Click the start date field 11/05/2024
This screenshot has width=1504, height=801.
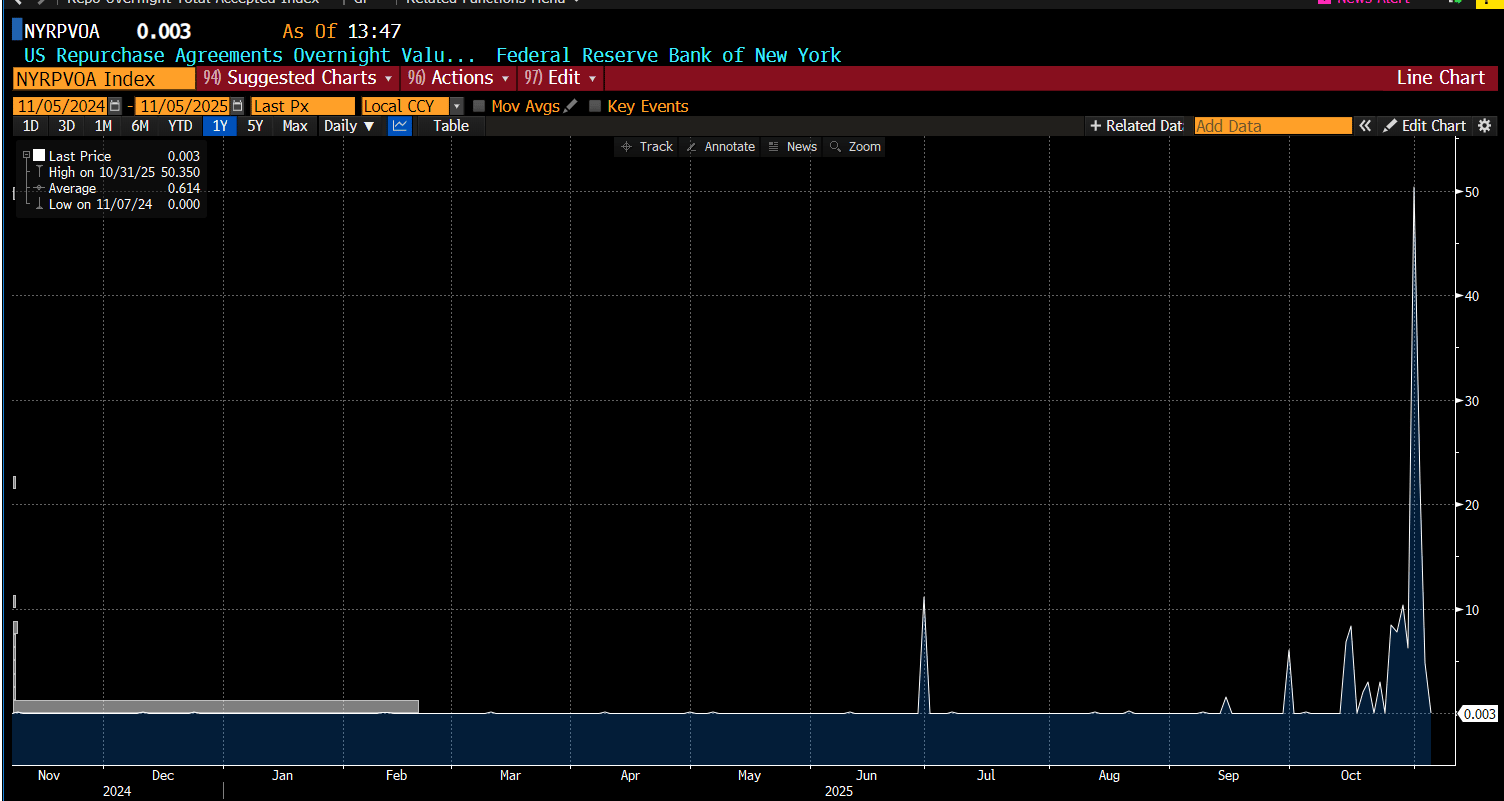tap(60, 106)
